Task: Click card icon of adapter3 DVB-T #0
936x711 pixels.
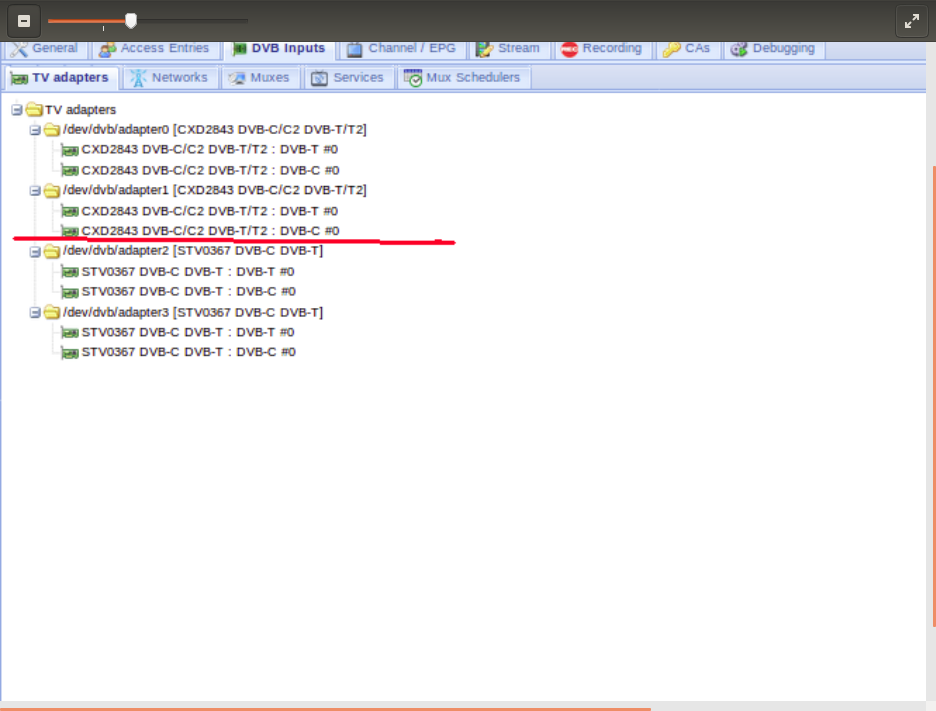Action: pos(70,333)
